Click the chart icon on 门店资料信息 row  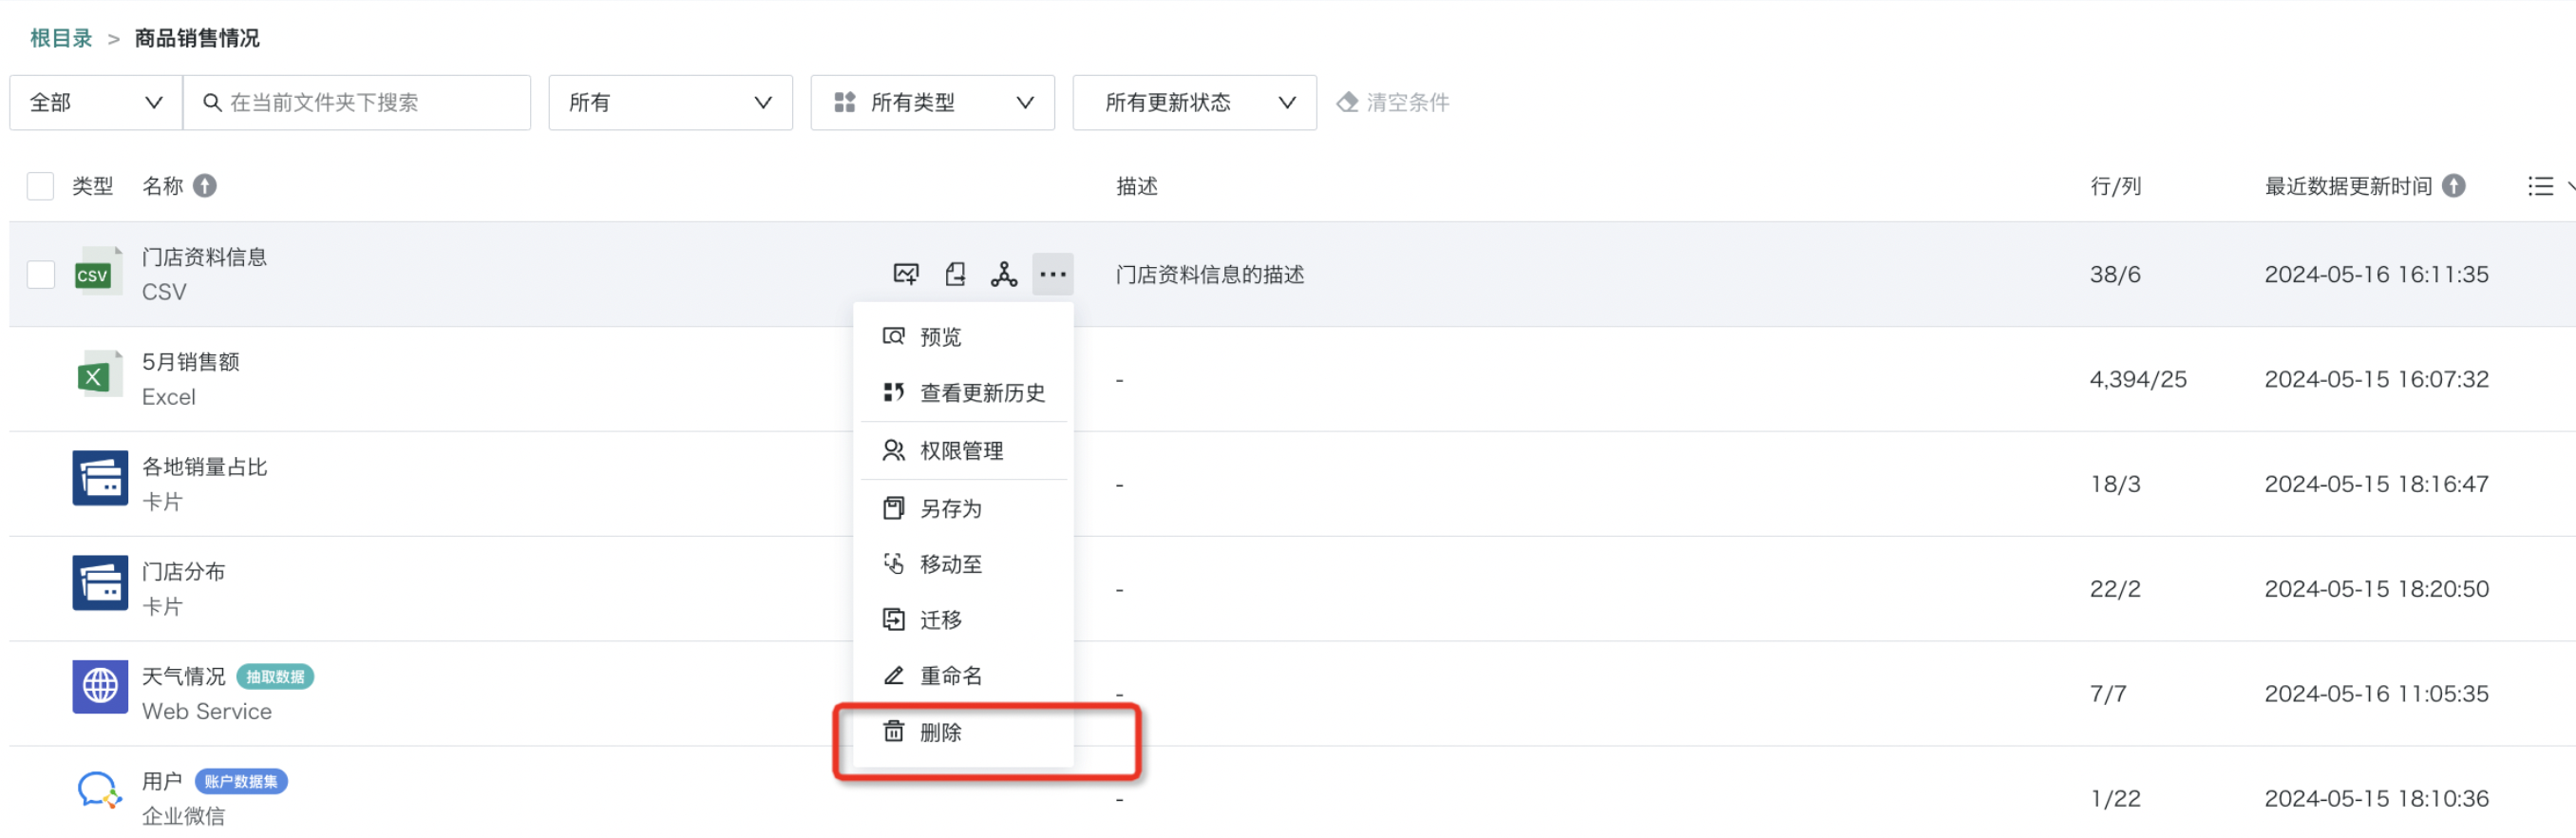point(905,274)
